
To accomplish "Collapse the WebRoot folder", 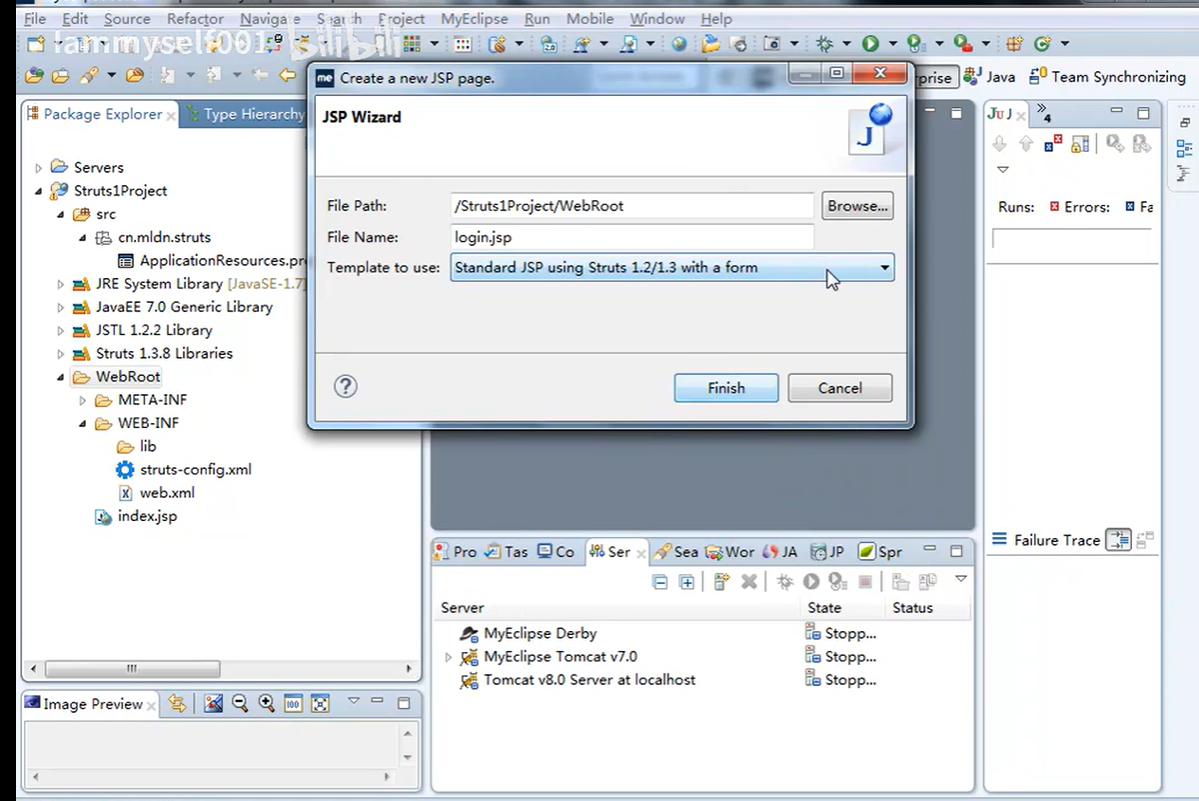I will click(x=60, y=377).
